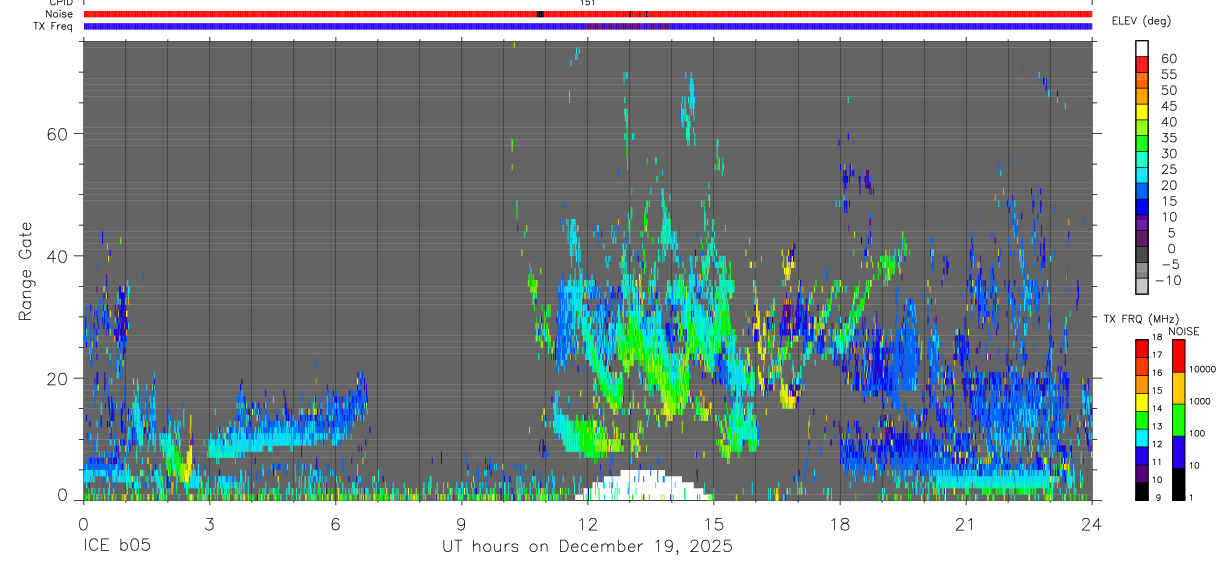Click the red Noise strip above the plot

click(x=587, y=14)
